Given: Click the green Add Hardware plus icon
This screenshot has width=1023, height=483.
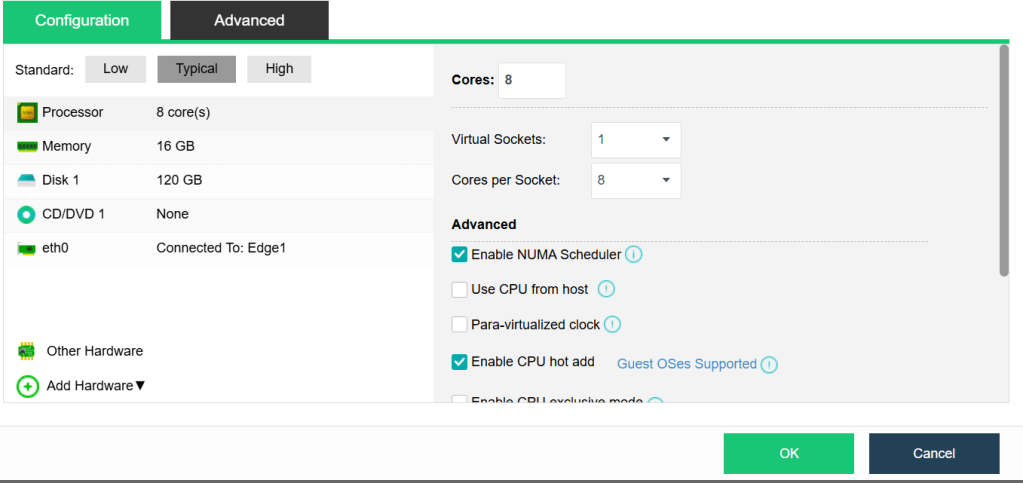Looking at the screenshot, I should (x=27, y=386).
